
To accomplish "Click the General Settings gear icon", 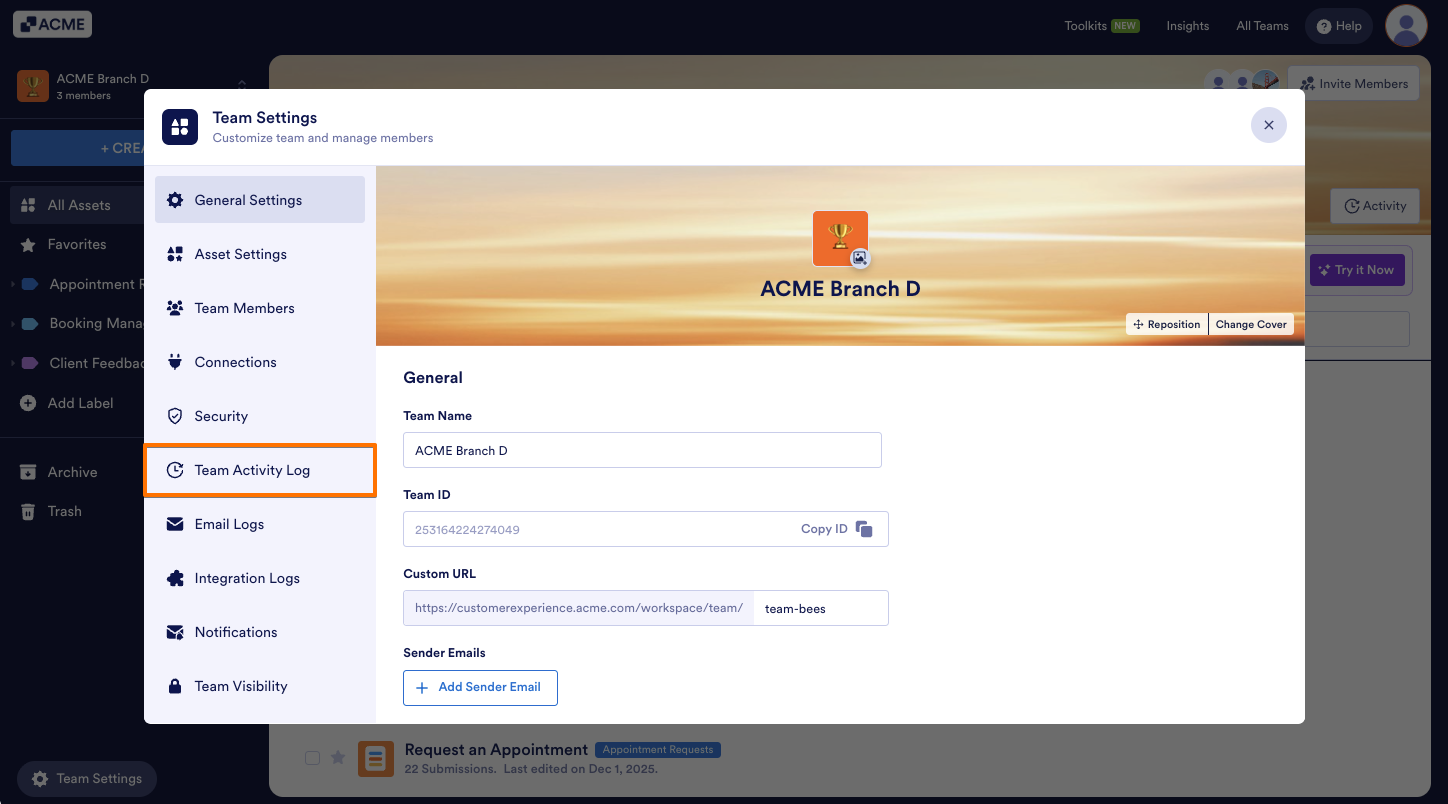I will click(x=175, y=200).
